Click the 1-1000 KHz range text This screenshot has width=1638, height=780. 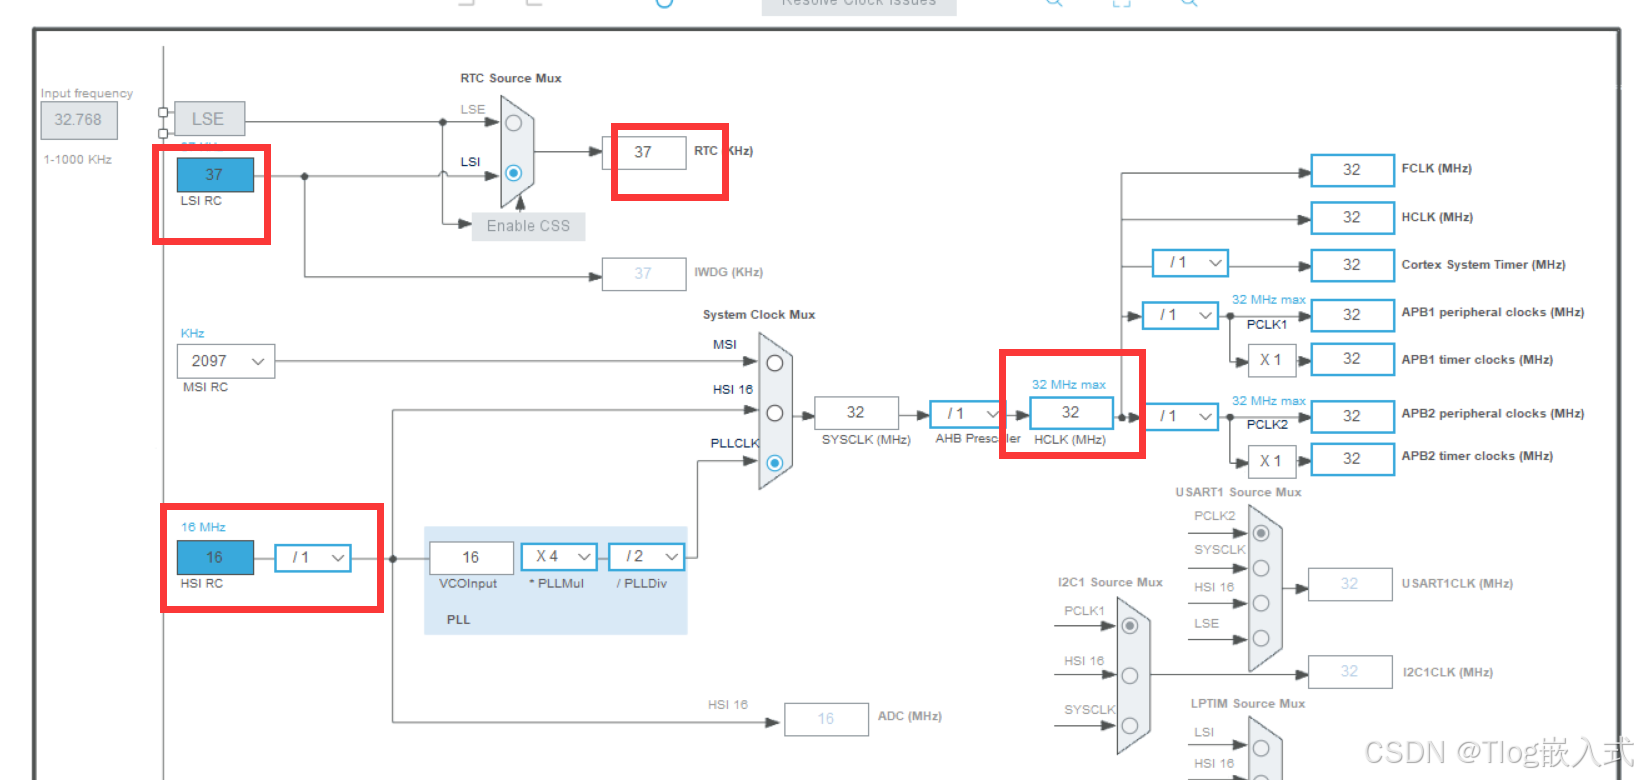(x=78, y=160)
